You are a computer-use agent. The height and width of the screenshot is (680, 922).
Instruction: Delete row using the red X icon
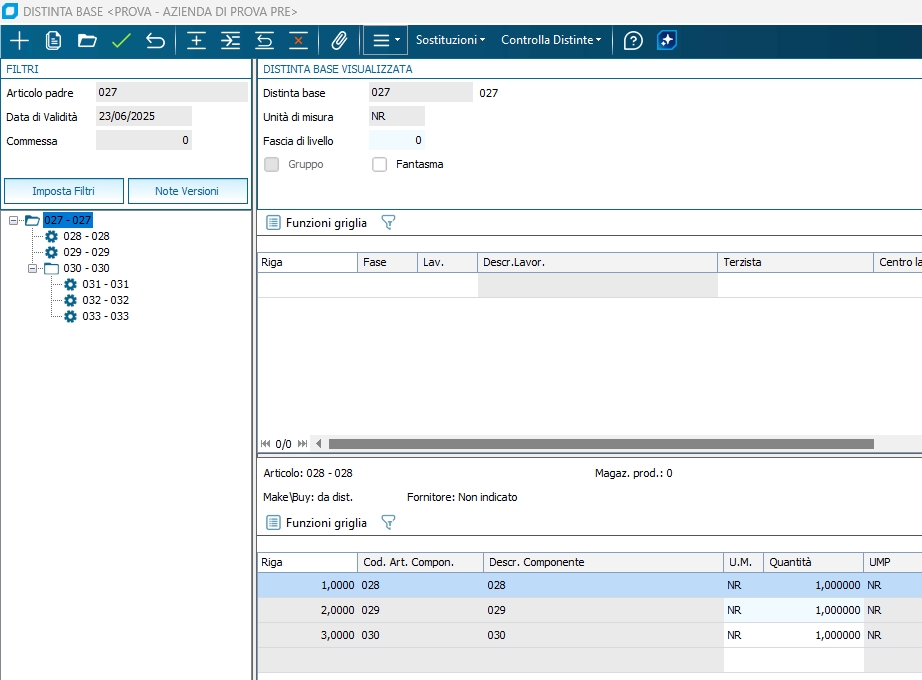click(x=297, y=41)
